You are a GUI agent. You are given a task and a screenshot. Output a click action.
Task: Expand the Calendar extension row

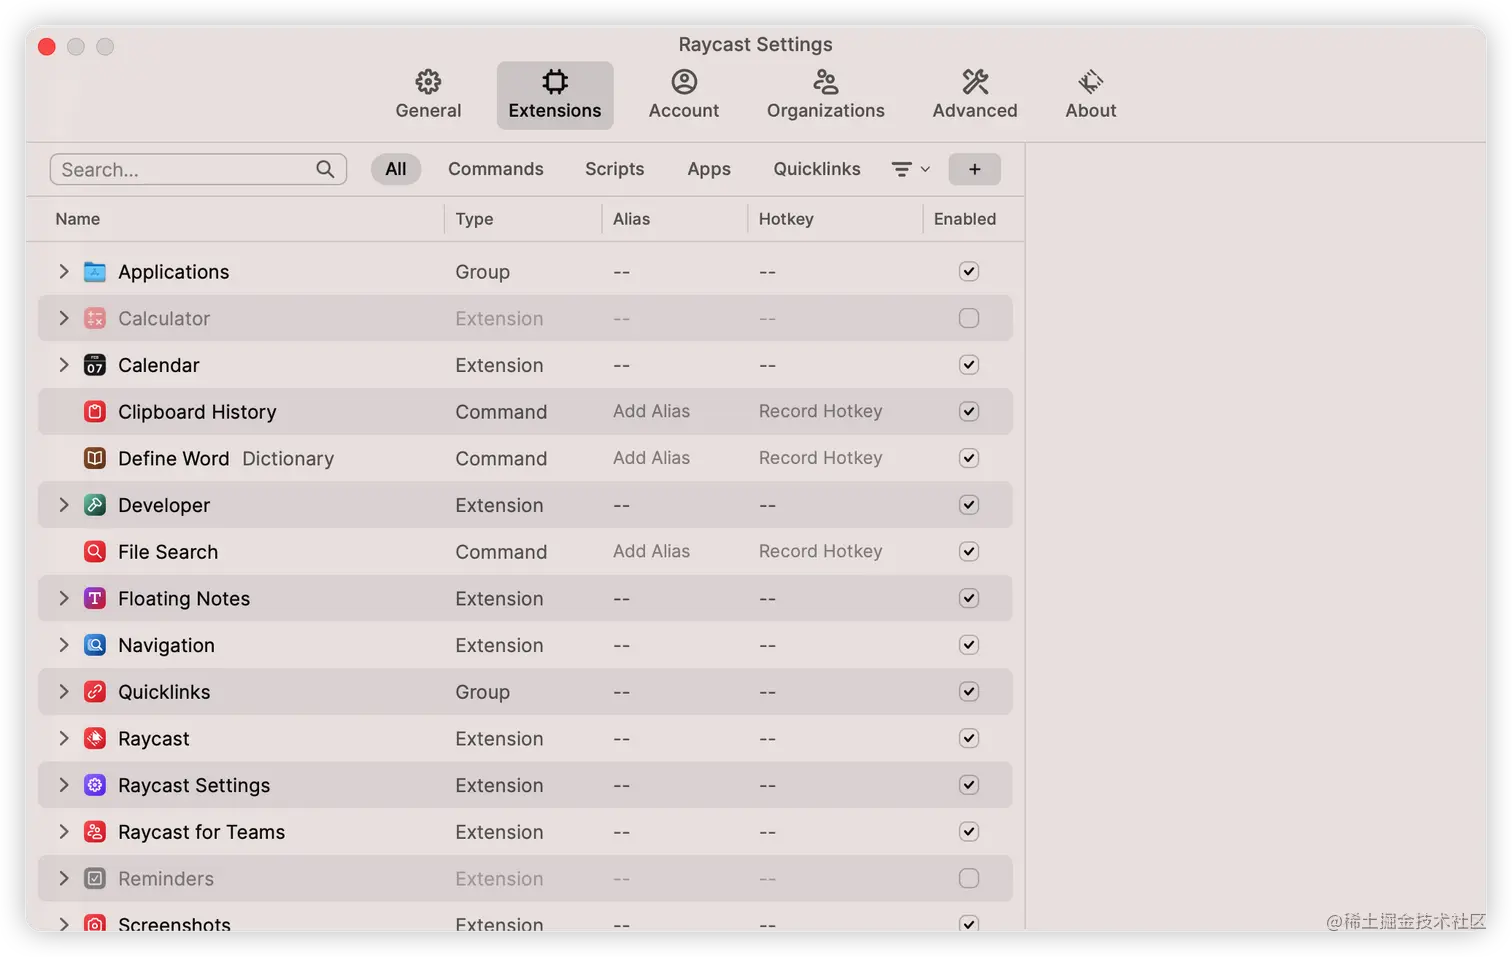pyautogui.click(x=64, y=365)
